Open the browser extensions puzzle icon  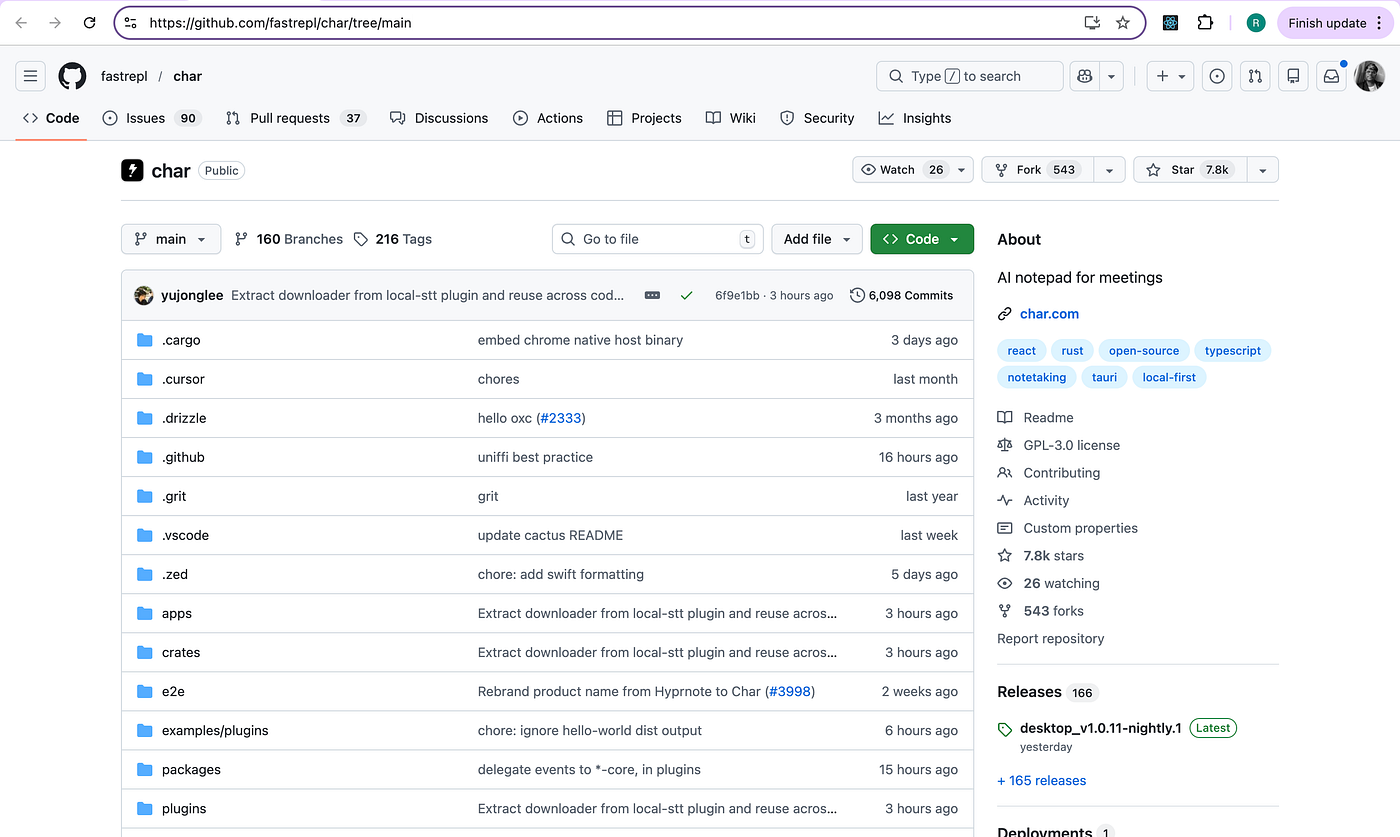coord(1205,23)
